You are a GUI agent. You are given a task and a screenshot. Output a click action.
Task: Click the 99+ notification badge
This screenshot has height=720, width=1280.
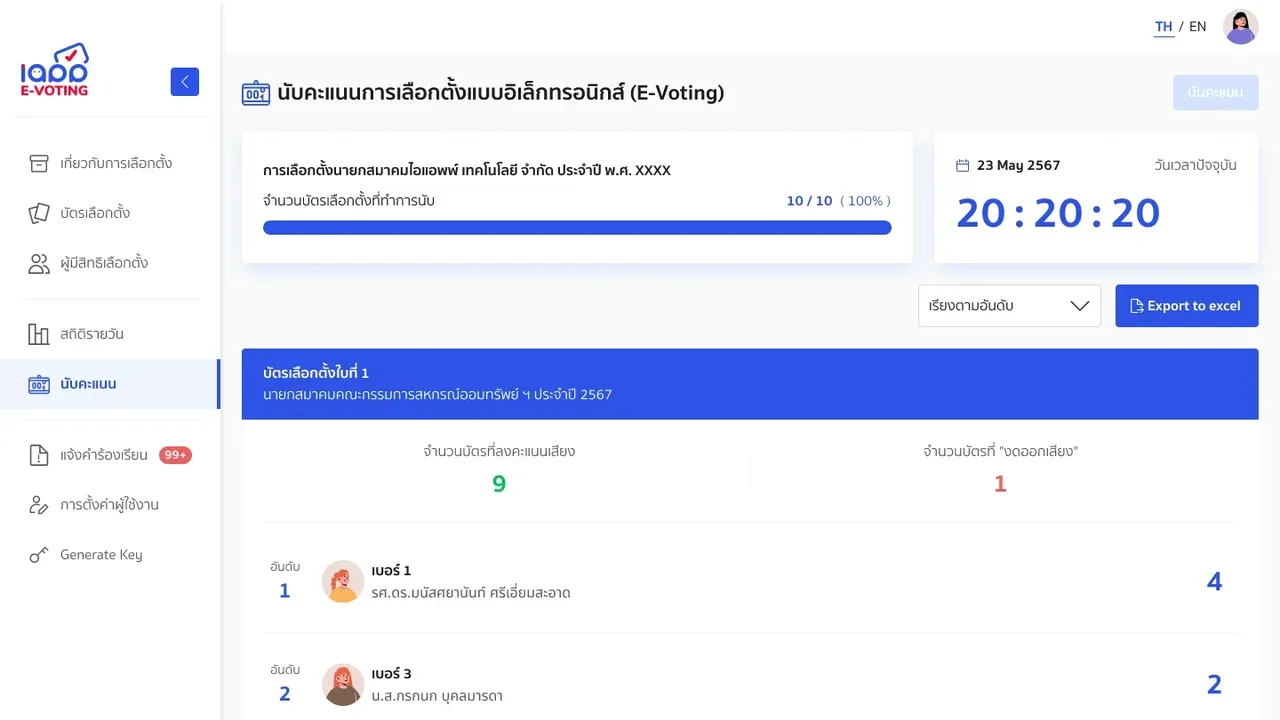pos(175,455)
